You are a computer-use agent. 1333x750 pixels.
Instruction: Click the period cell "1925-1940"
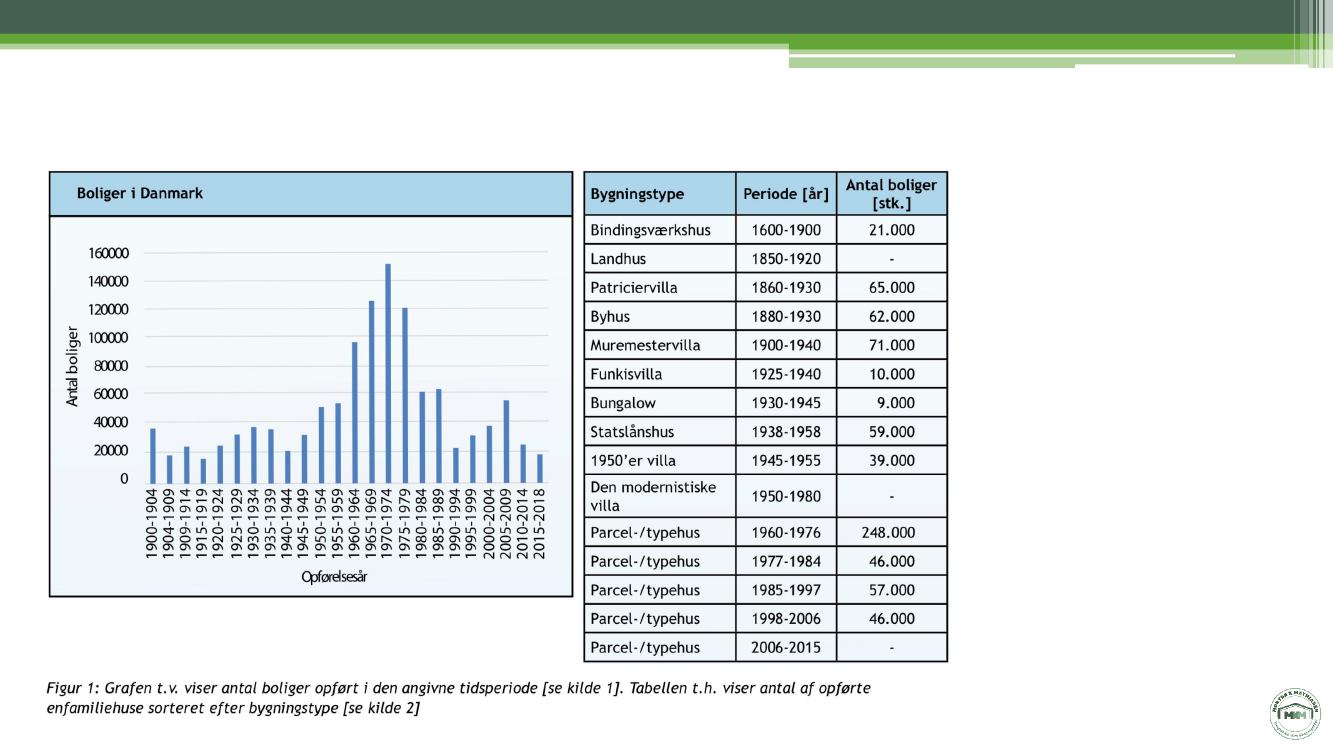tap(786, 374)
